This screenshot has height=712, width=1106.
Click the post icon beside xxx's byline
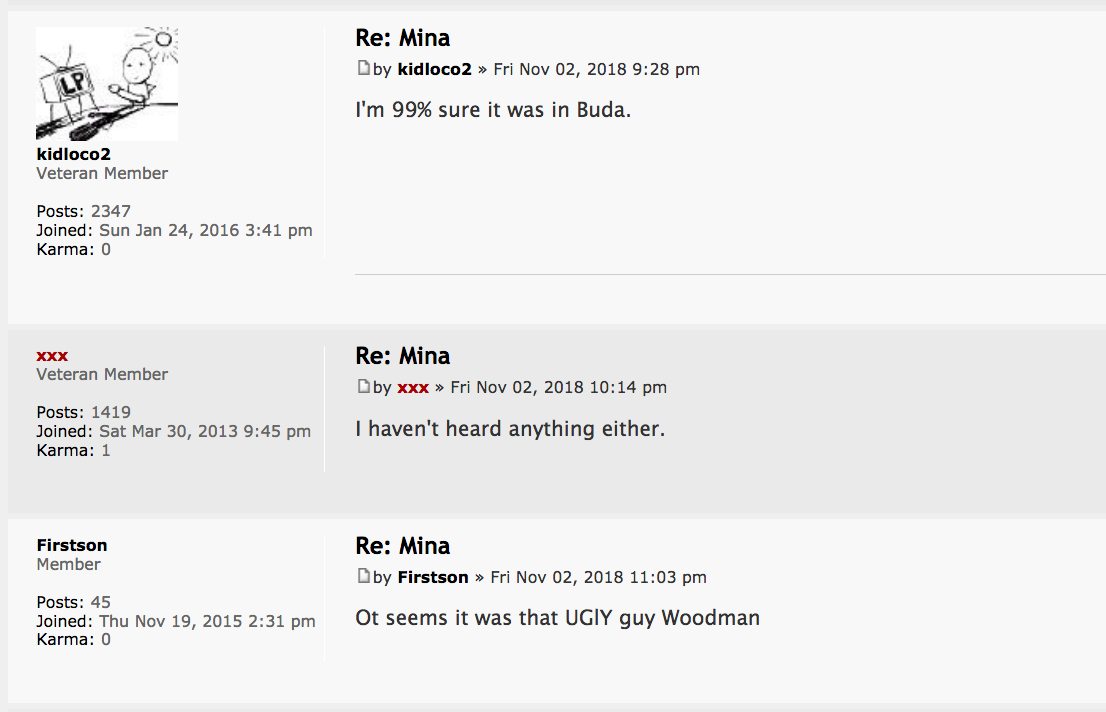point(363,387)
